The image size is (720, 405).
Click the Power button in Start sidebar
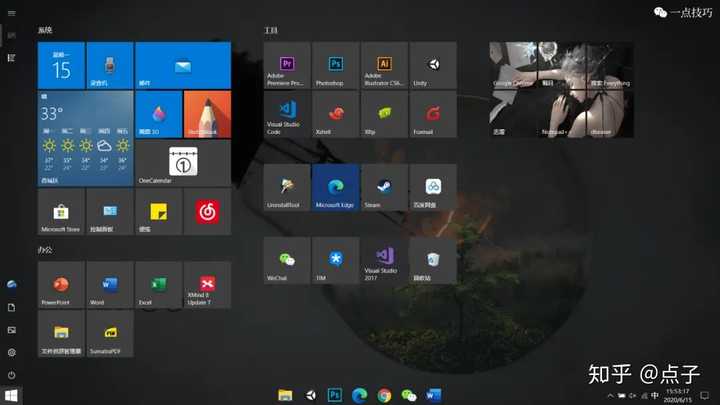pyautogui.click(x=11, y=375)
